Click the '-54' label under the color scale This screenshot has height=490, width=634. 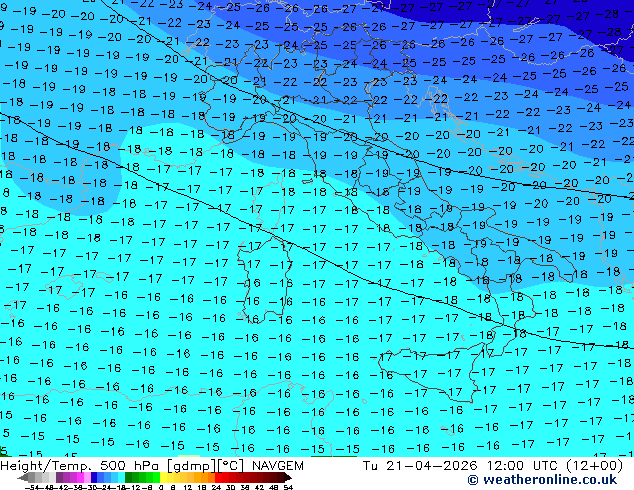(x=31, y=488)
